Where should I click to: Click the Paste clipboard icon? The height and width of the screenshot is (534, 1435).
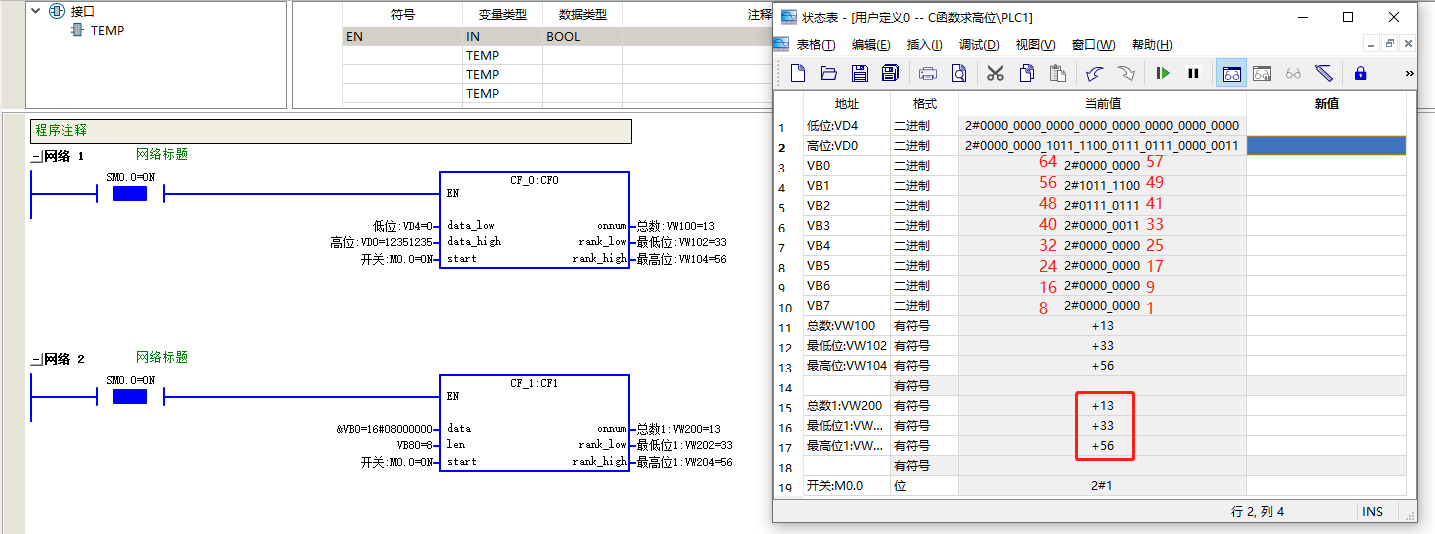(x=1057, y=73)
